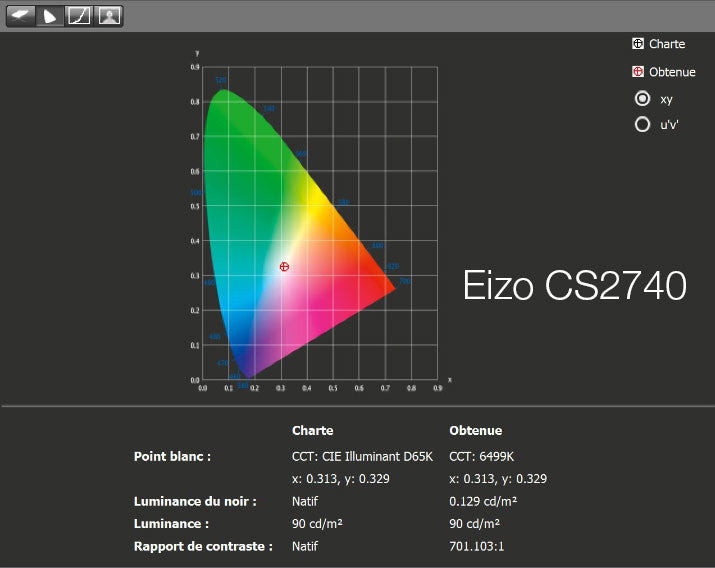Click the 'Point blanc :' row label

pos(172,456)
